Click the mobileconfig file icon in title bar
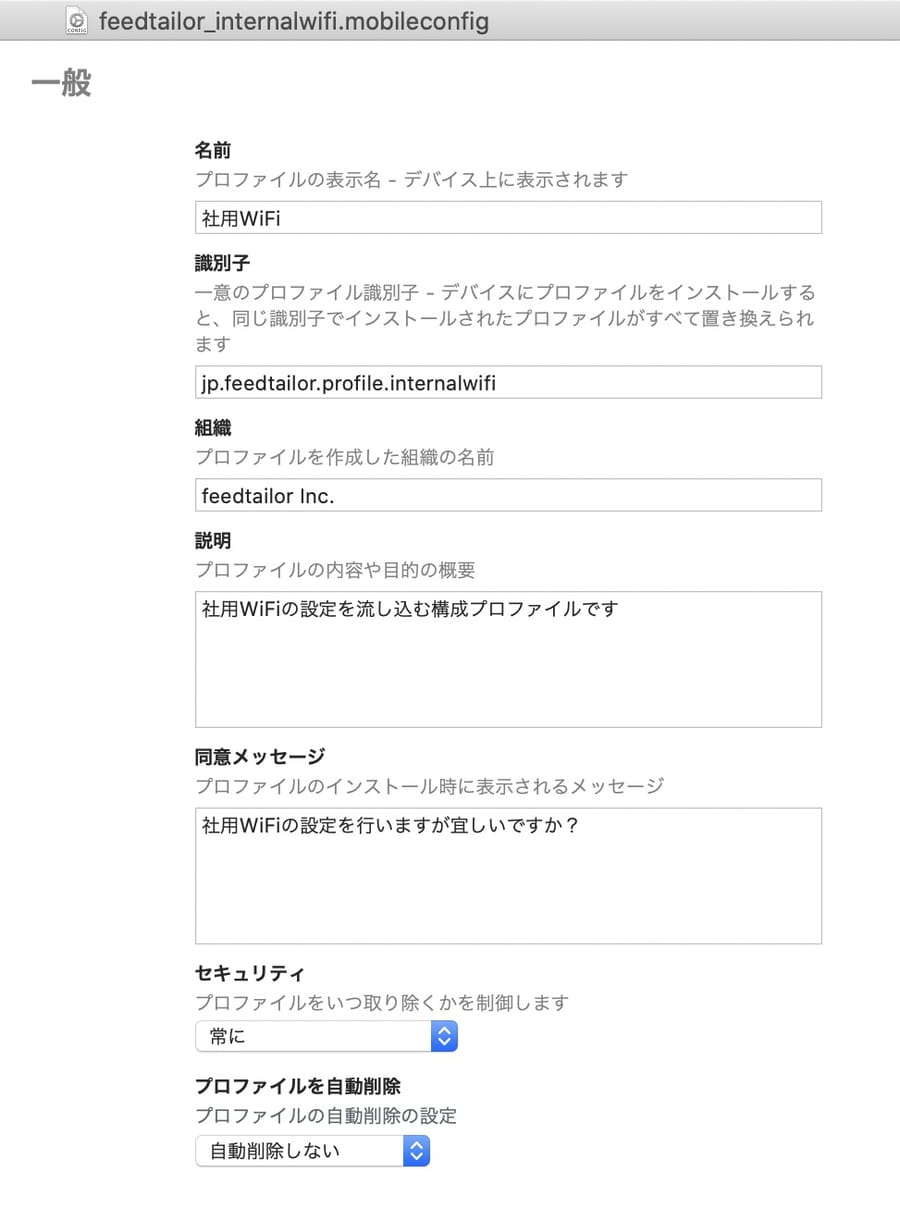 [x=77, y=20]
